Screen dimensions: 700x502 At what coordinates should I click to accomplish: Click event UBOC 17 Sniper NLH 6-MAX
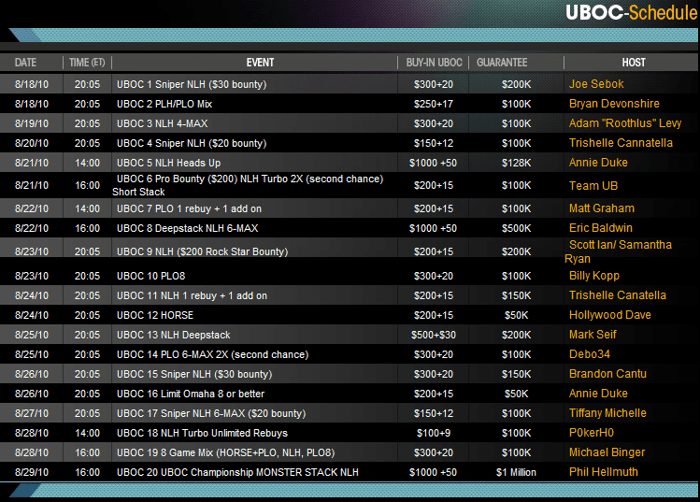tap(211, 414)
